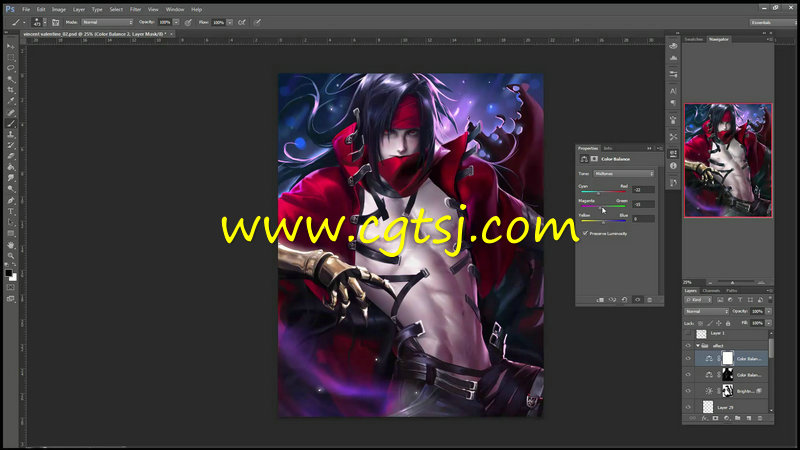Open Opacity slider arrow in options bar
Image resolution: width=800 pixels, height=450 pixels.
tap(177, 22)
